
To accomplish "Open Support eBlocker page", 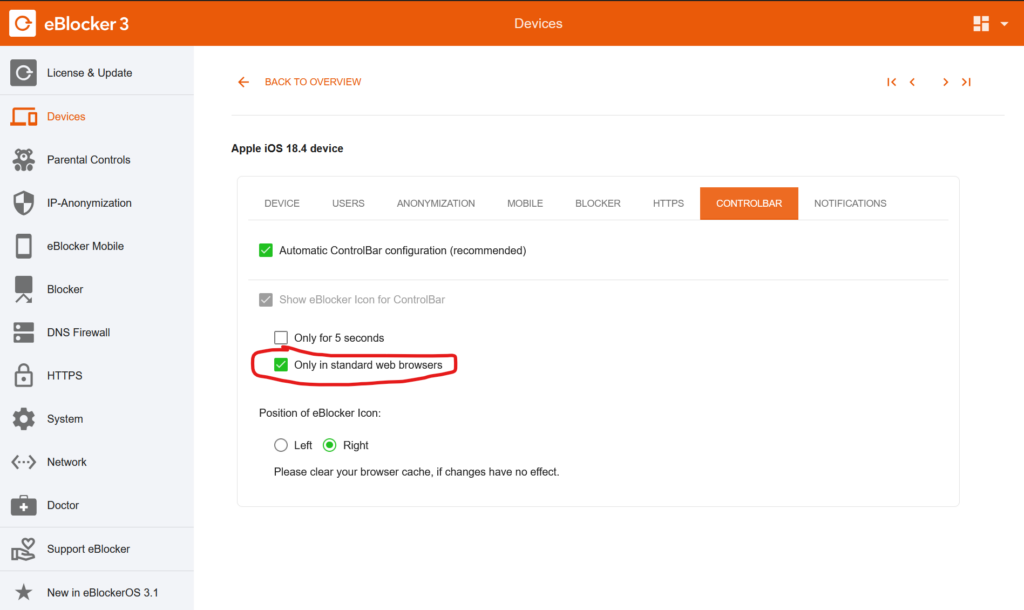I will coord(97,549).
